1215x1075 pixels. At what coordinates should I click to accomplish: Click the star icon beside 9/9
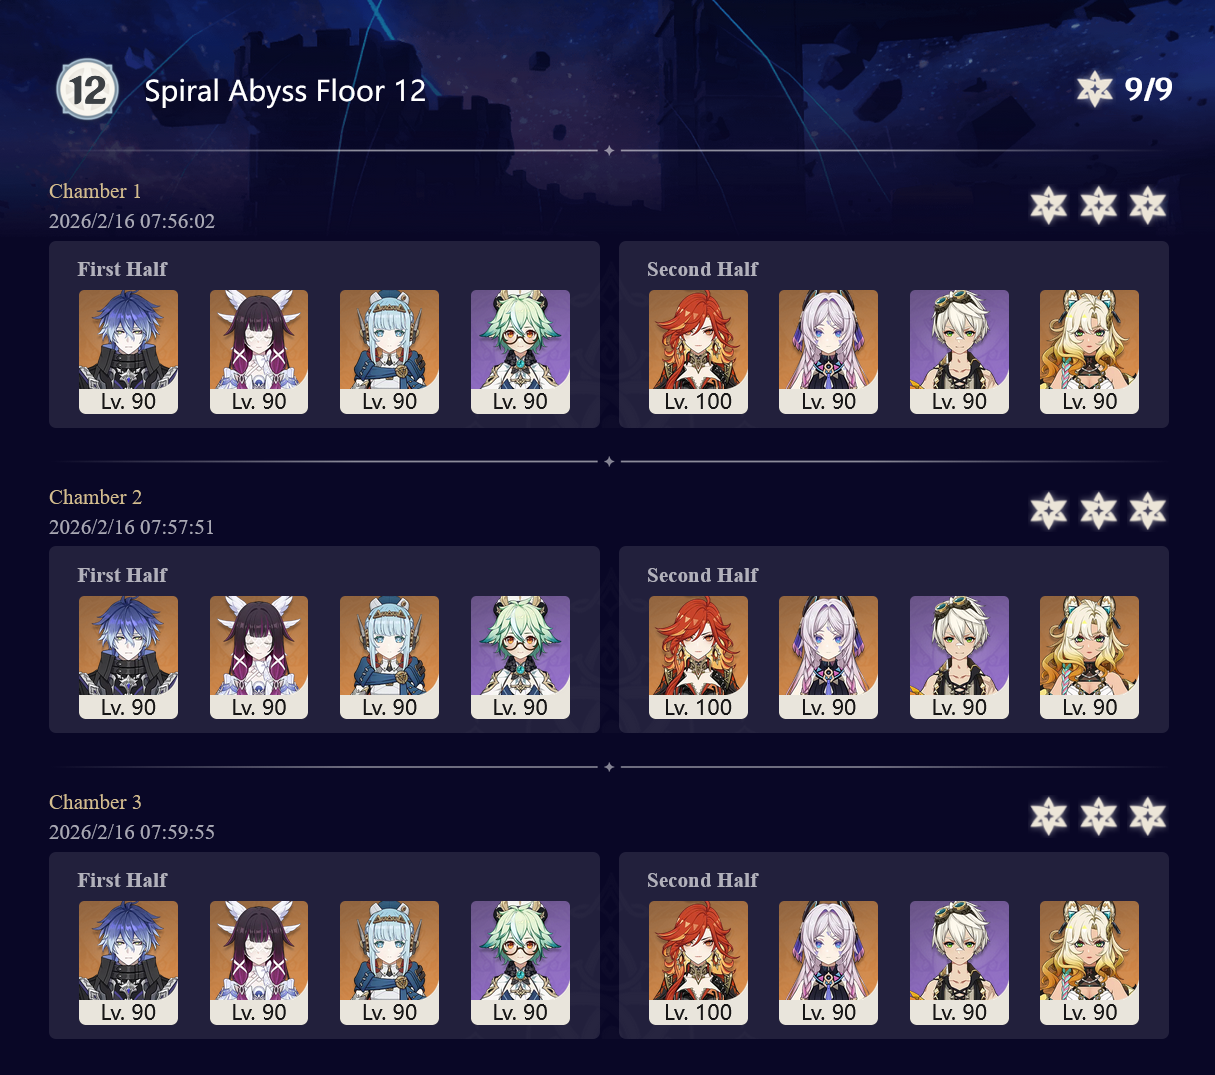point(1095,89)
